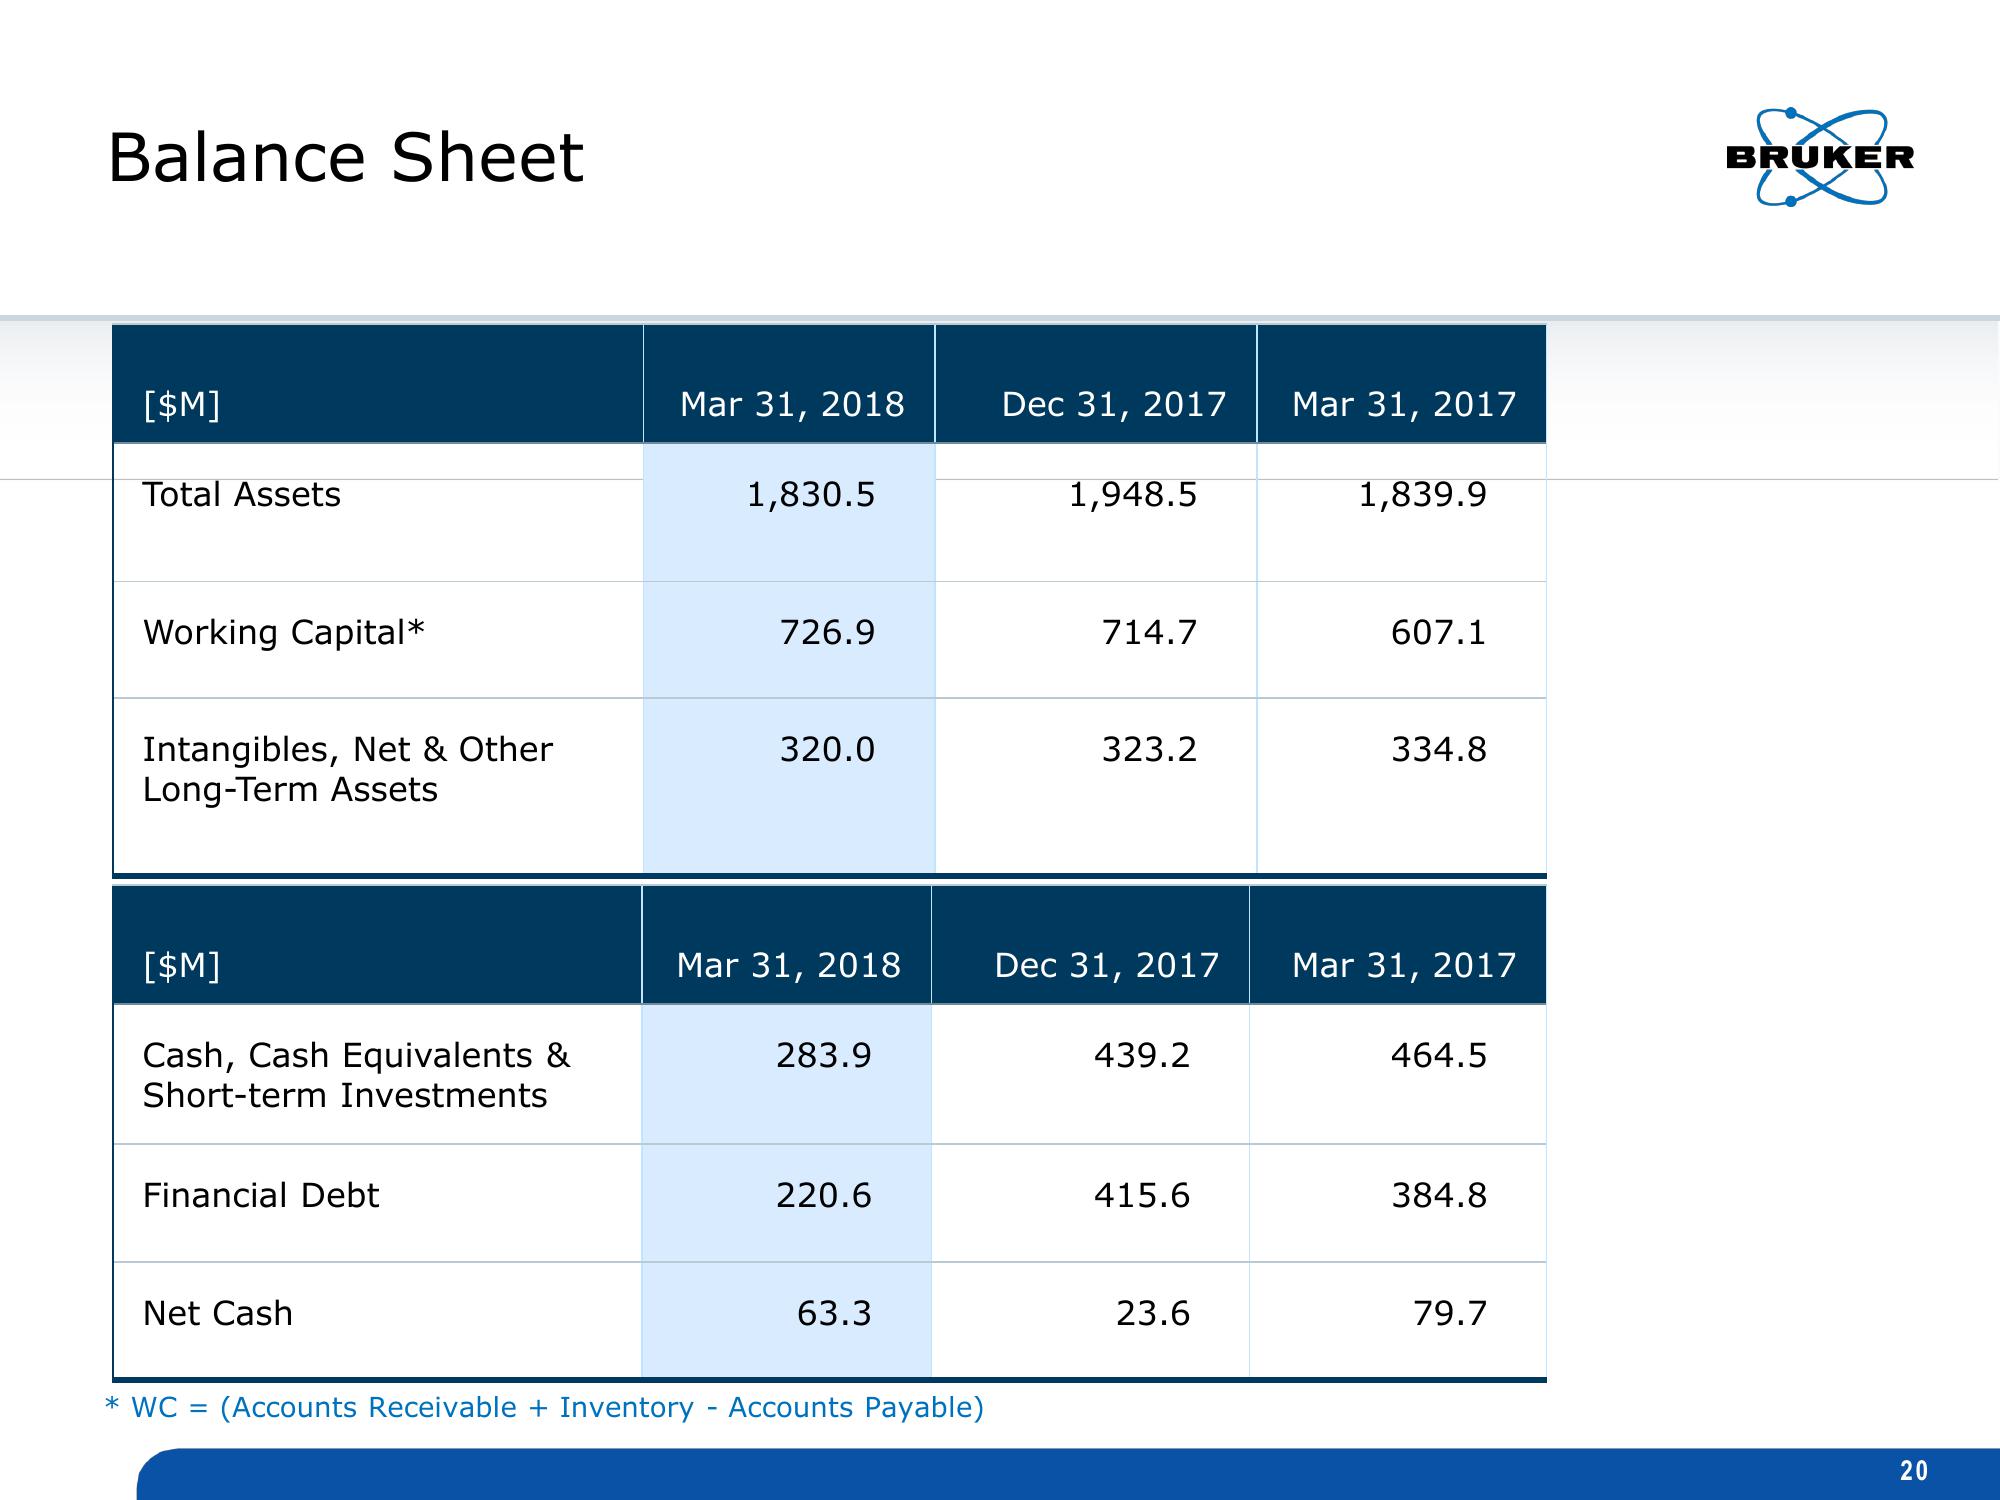
Task: Click Net Cash row label
Action: point(218,1314)
